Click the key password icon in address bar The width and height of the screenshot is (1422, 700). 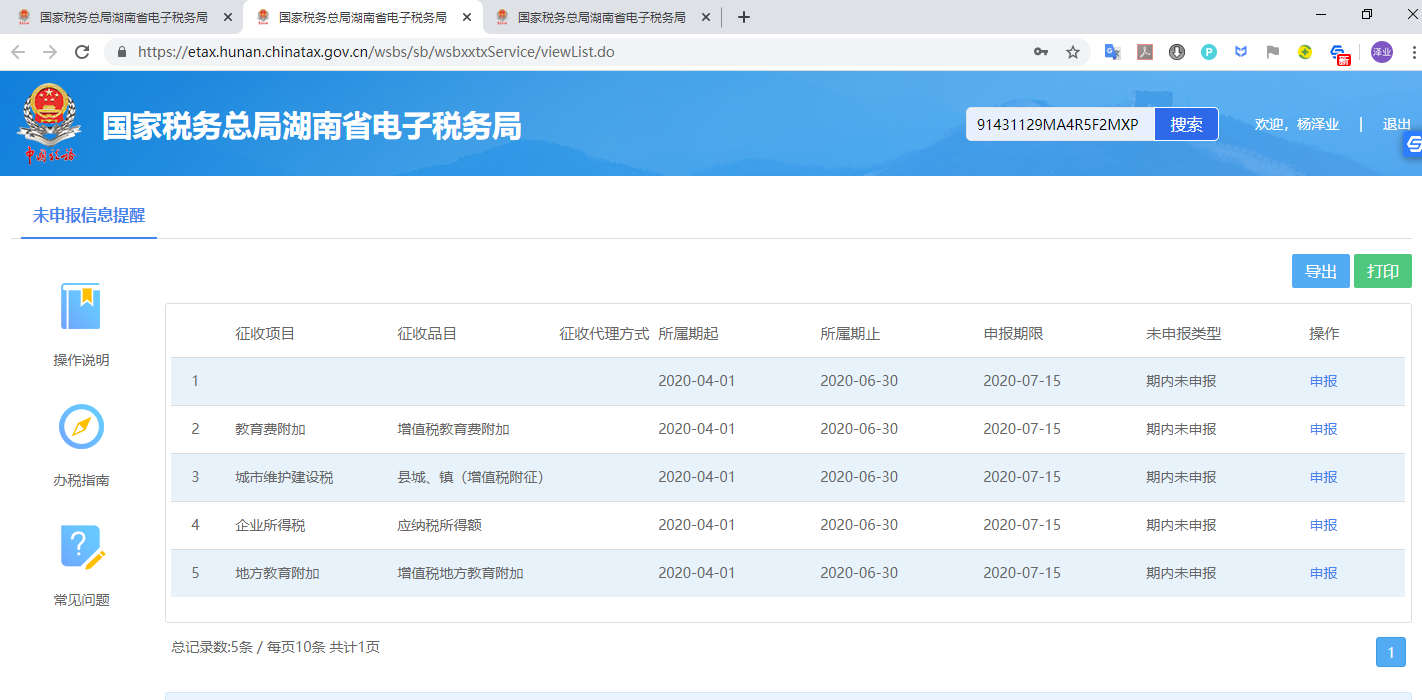tap(1041, 52)
